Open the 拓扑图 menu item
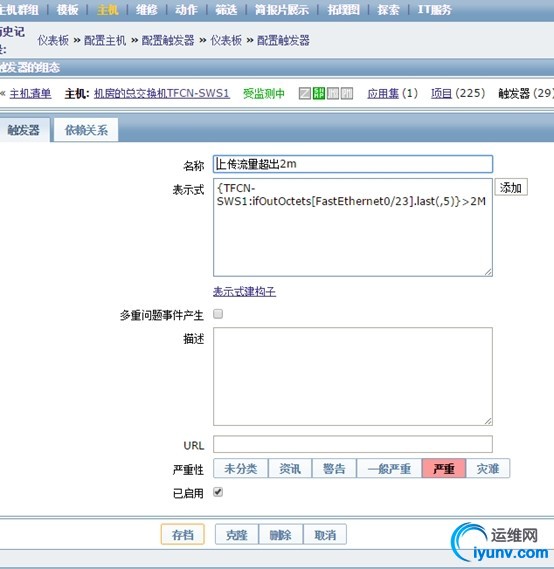Viewport: 554px width, 569px height. (x=344, y=10)
